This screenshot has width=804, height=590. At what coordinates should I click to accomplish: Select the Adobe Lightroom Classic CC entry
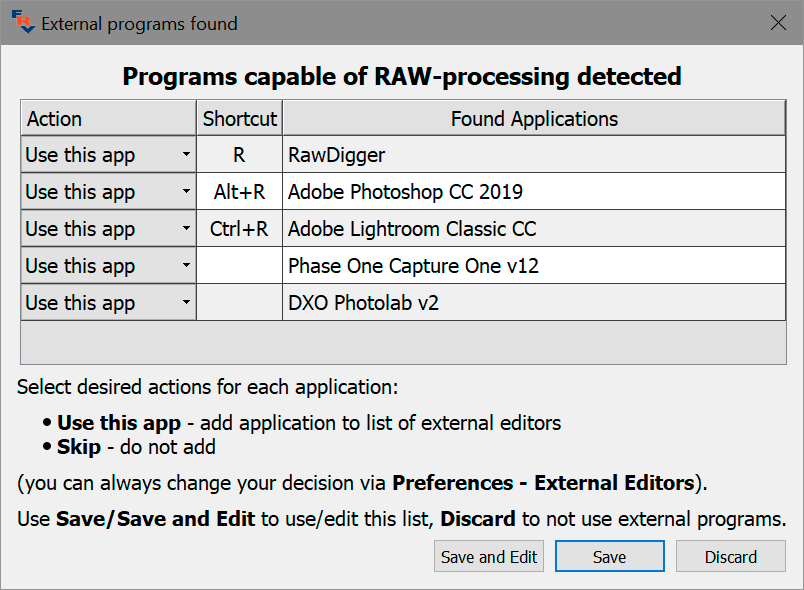tap(534, 229)
